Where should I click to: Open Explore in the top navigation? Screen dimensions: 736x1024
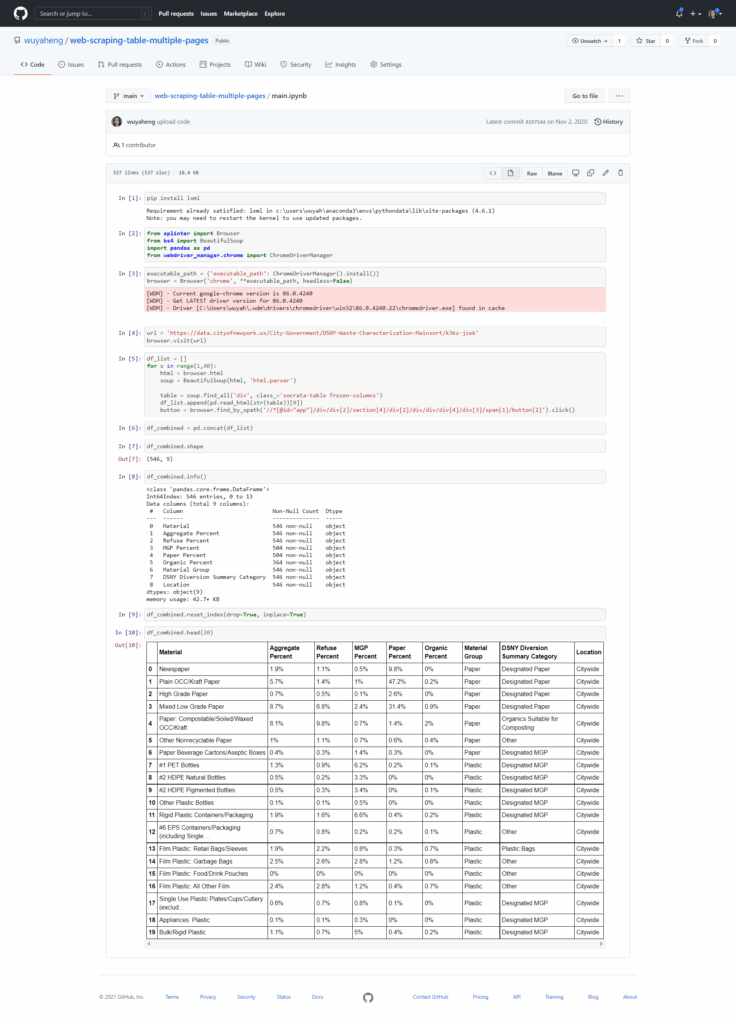274,13
